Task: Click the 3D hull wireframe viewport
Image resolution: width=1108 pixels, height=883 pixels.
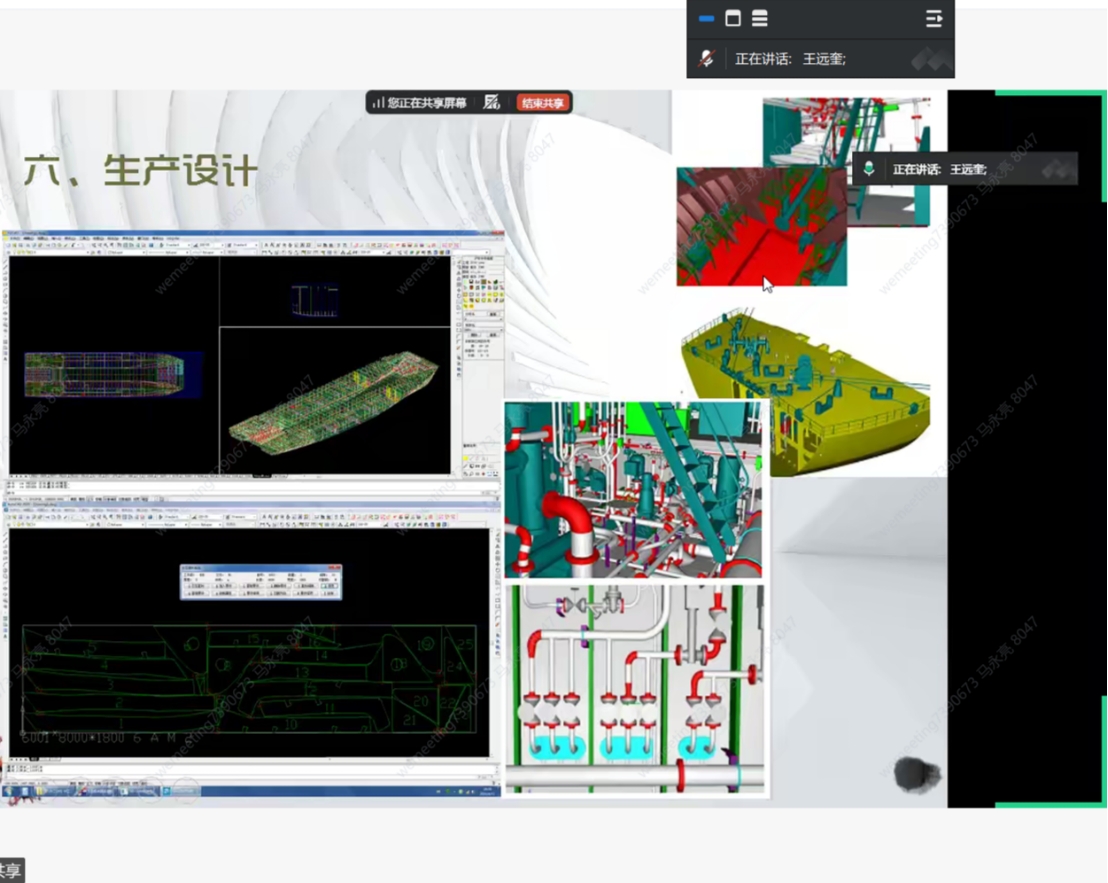Action: click(x=335, y=400)
